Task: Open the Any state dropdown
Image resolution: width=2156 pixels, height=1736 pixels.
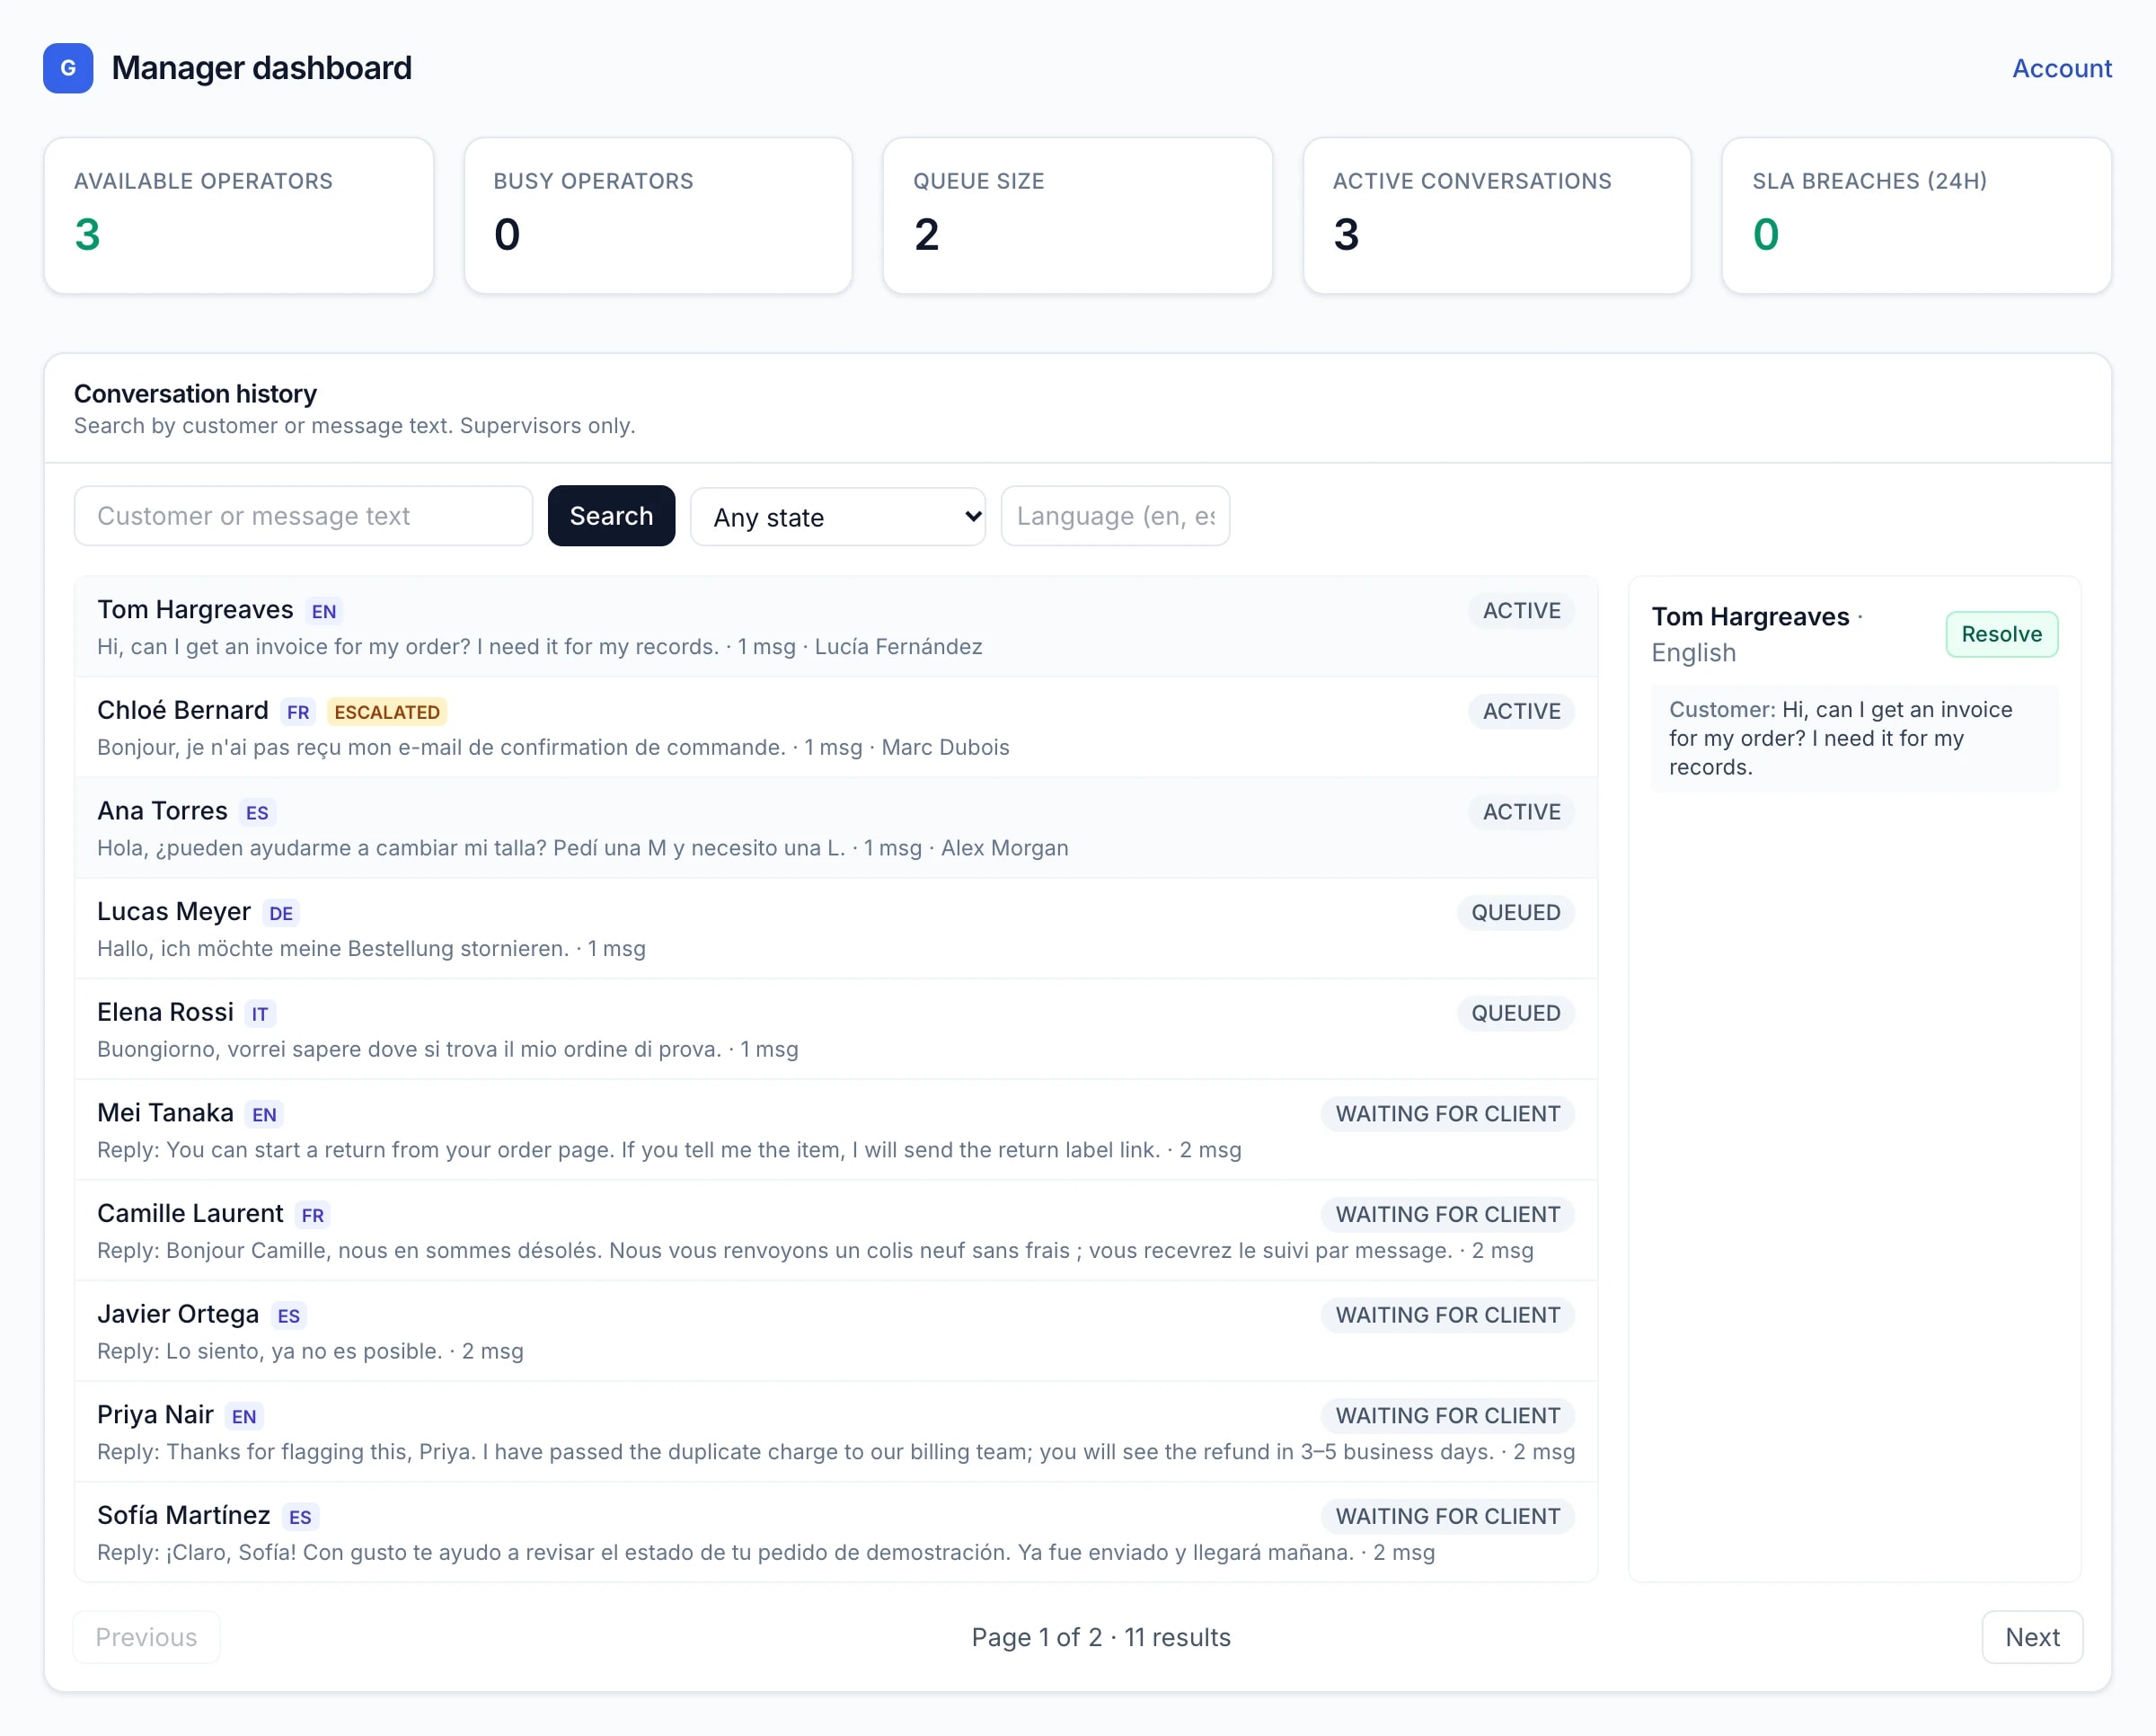Action: (838, 516)
